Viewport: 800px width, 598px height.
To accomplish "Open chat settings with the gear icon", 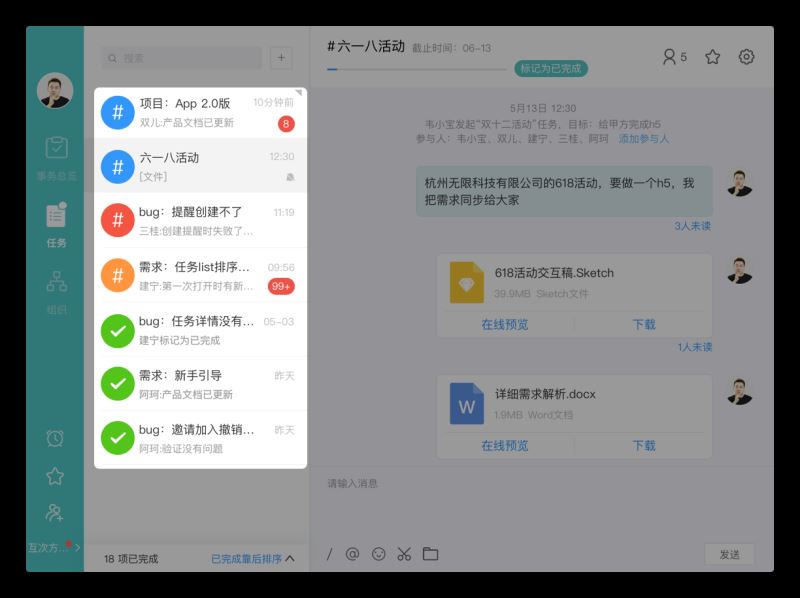I will [746, 57].
